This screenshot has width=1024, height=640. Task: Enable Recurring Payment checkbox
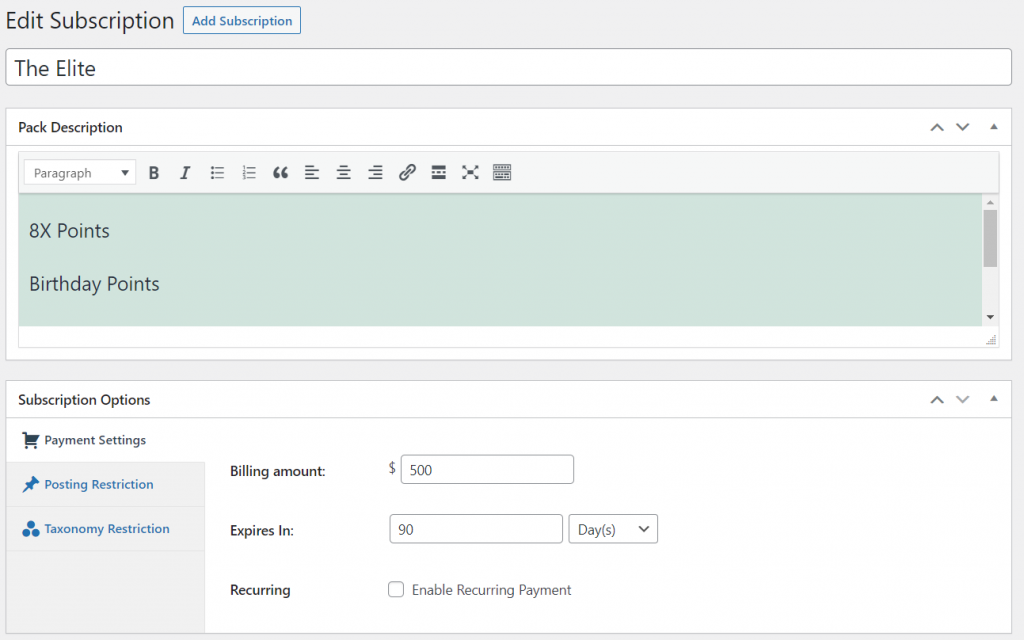(396, 590)
